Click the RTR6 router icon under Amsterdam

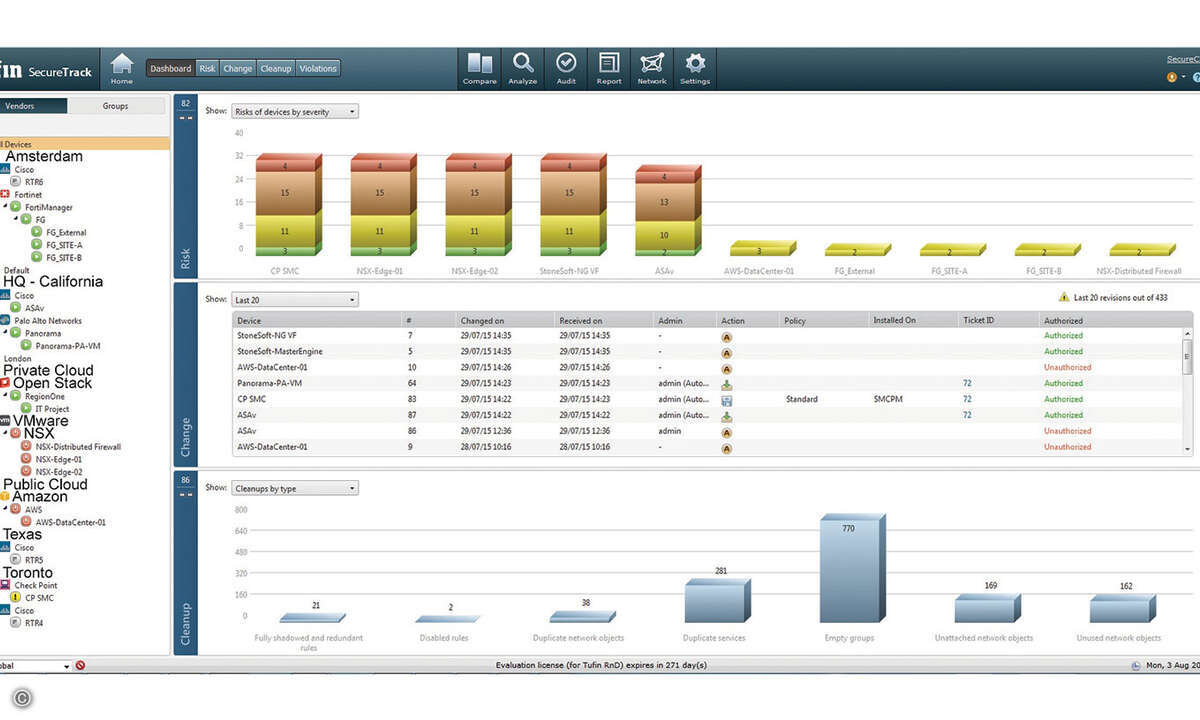[x=16, y=182]
